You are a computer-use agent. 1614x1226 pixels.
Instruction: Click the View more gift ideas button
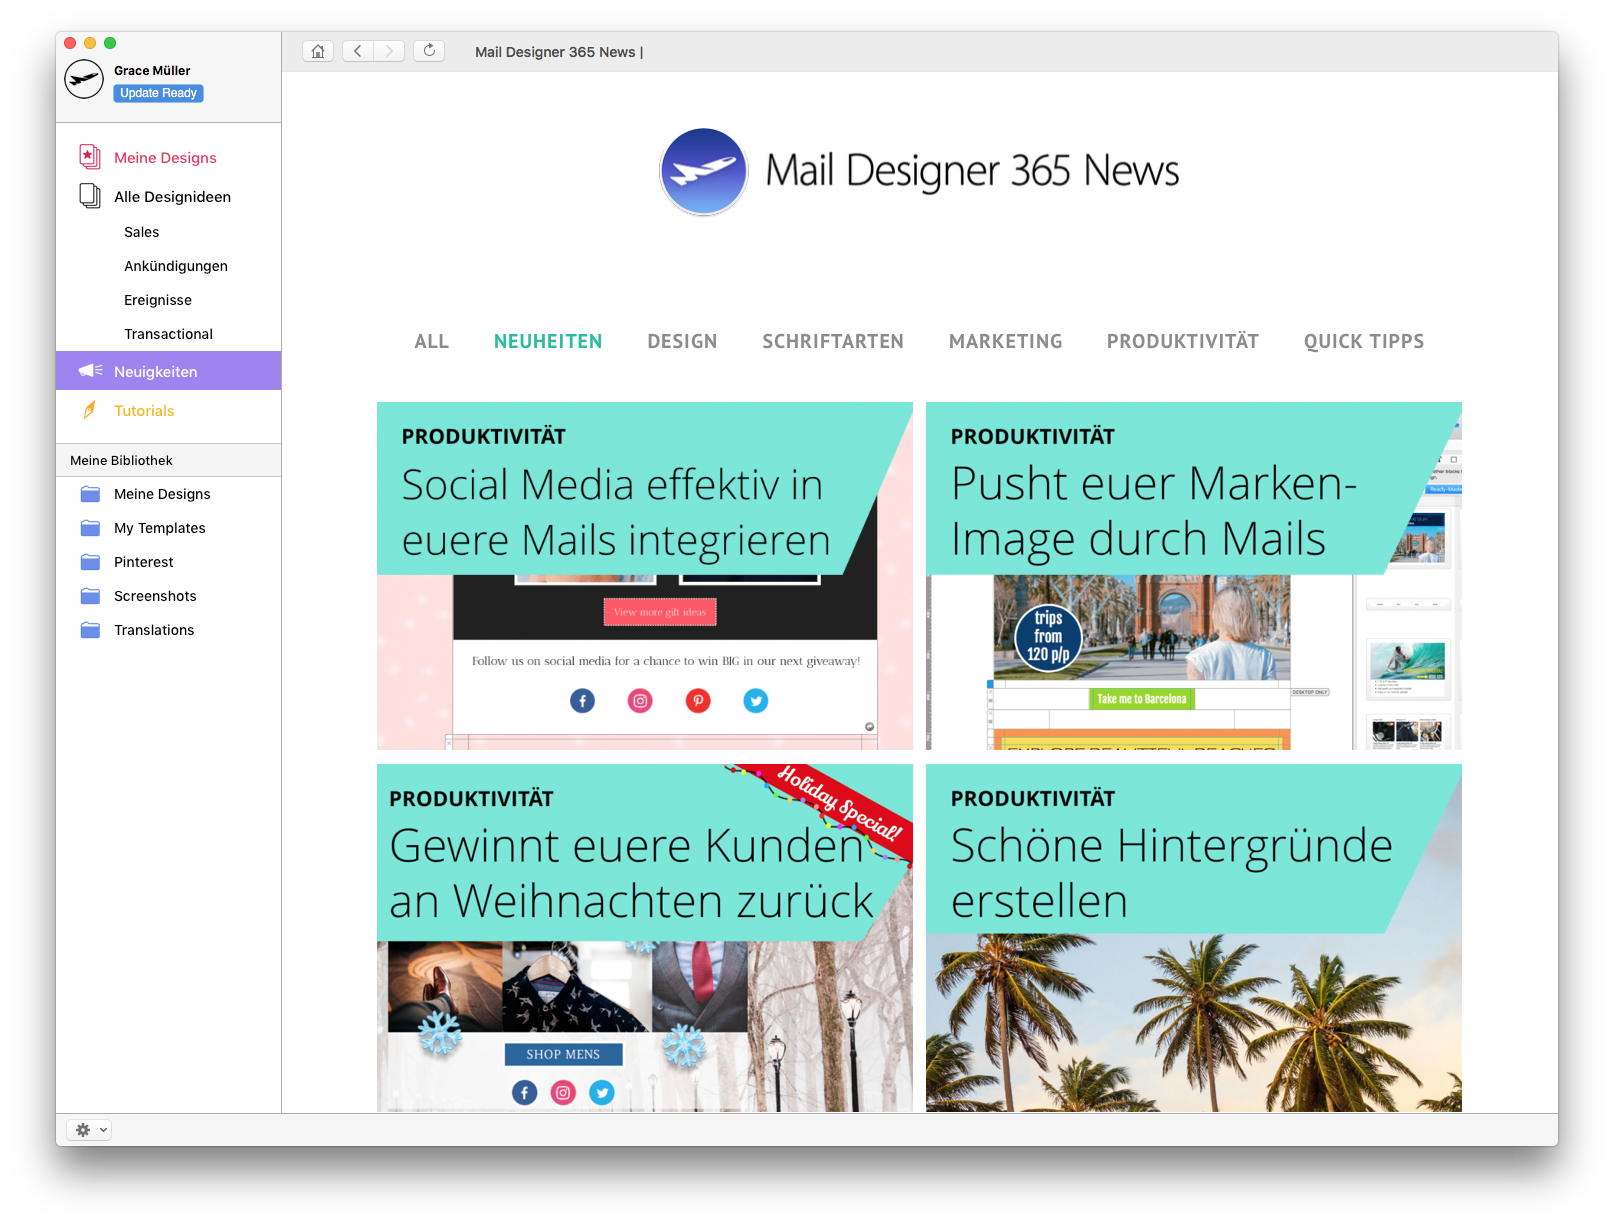660,612
